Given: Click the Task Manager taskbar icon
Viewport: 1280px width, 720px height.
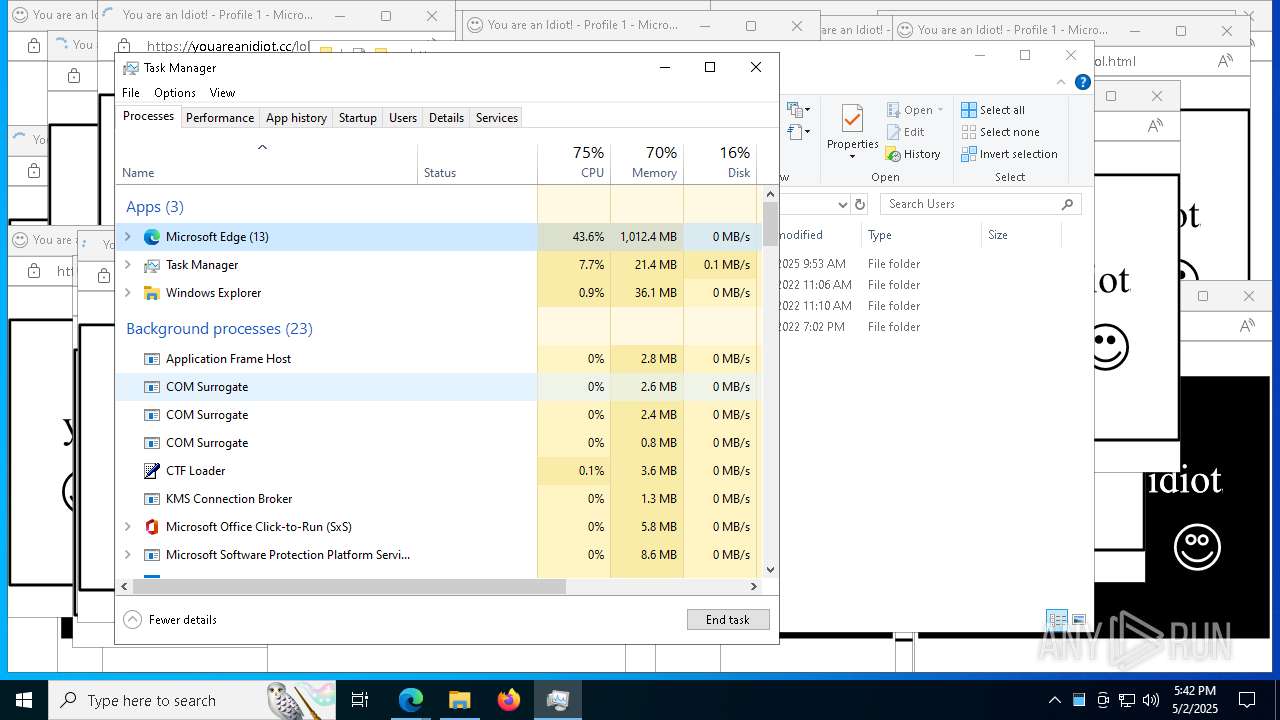Looking at the screenshot, I should (557, 700).
